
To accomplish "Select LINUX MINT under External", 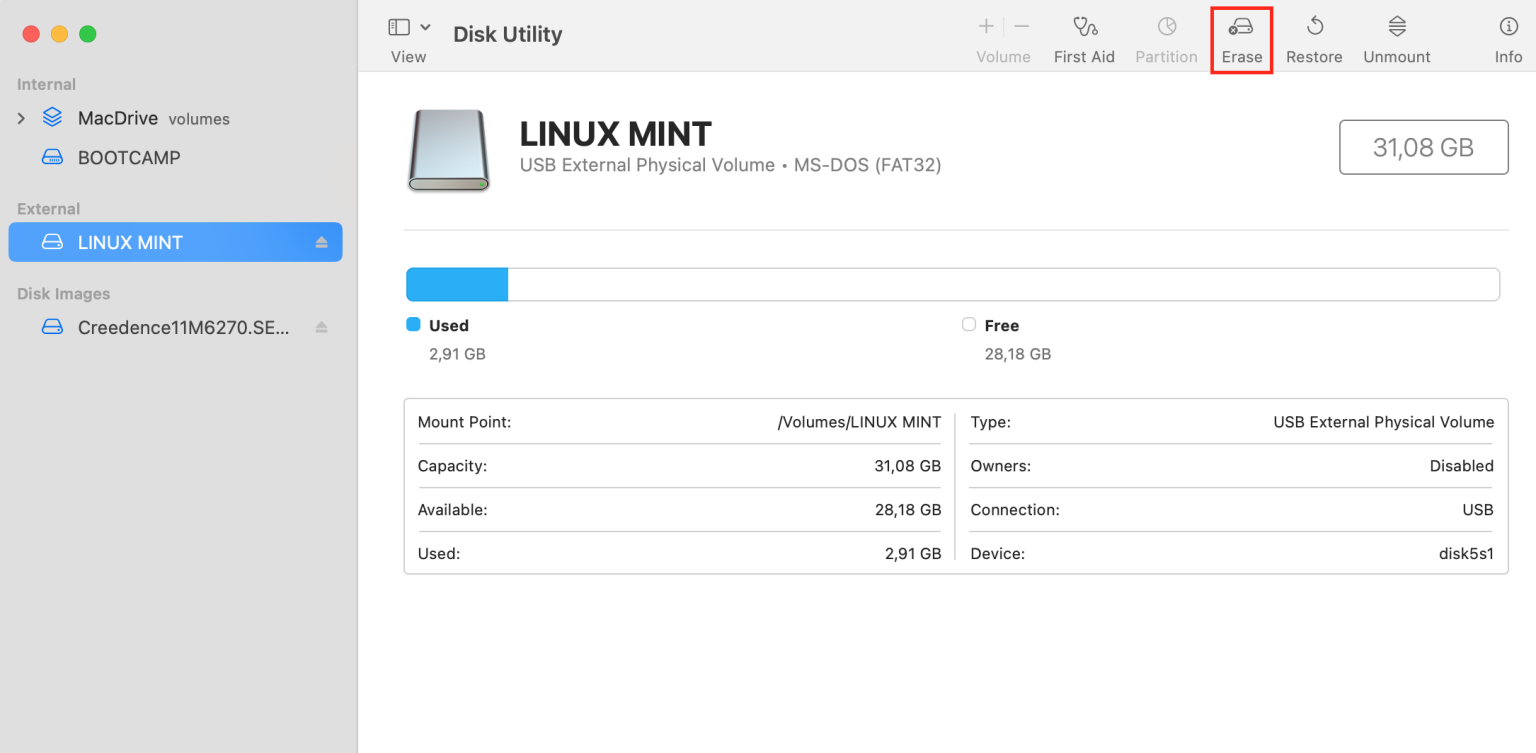I will (x=130, y=241).
